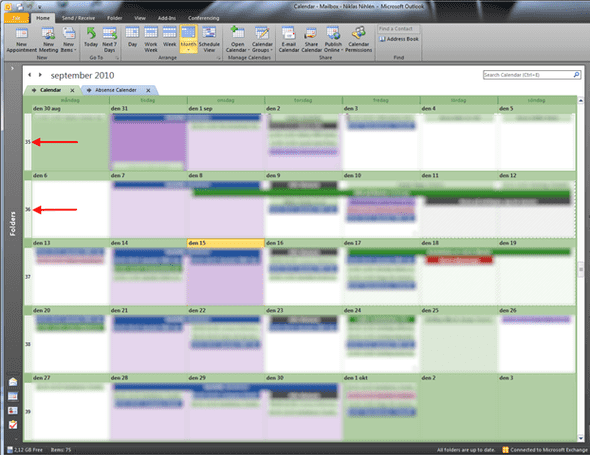Open the Address Book
Image resolution: width=590 pixels, height=455 pixels.
(x=399, y=39)
